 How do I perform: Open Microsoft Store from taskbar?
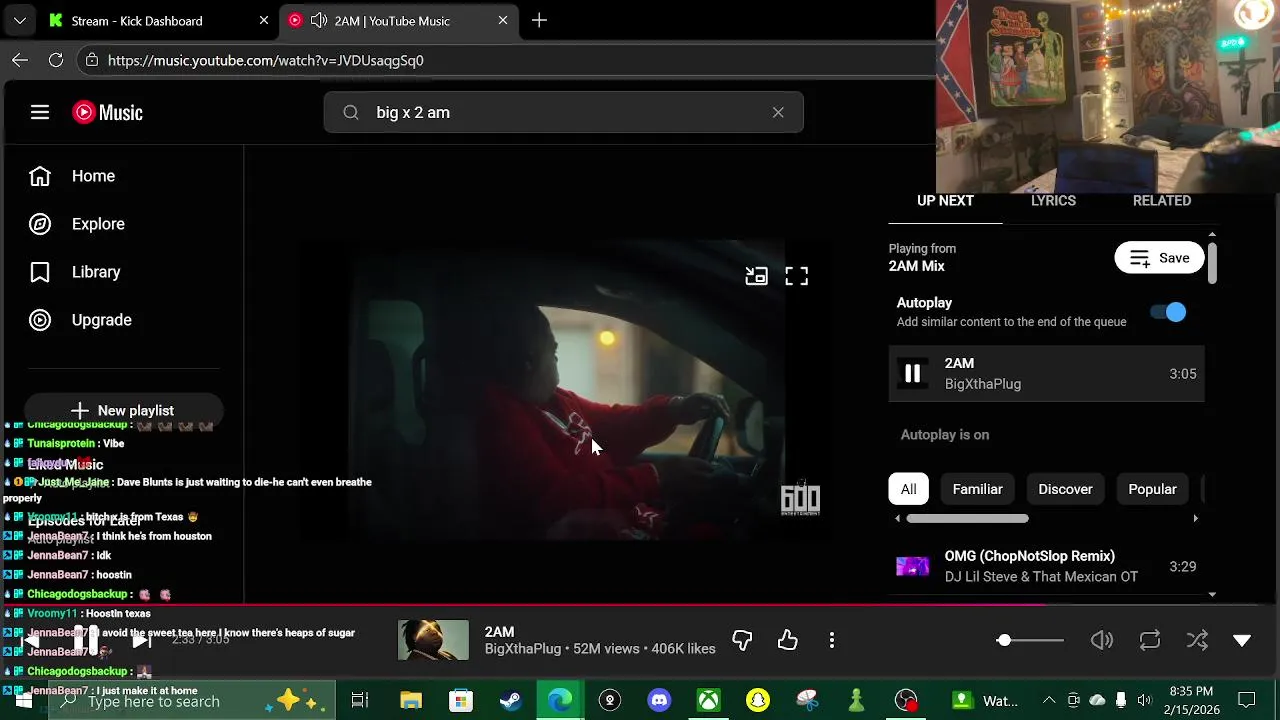(x=460, y=700)
